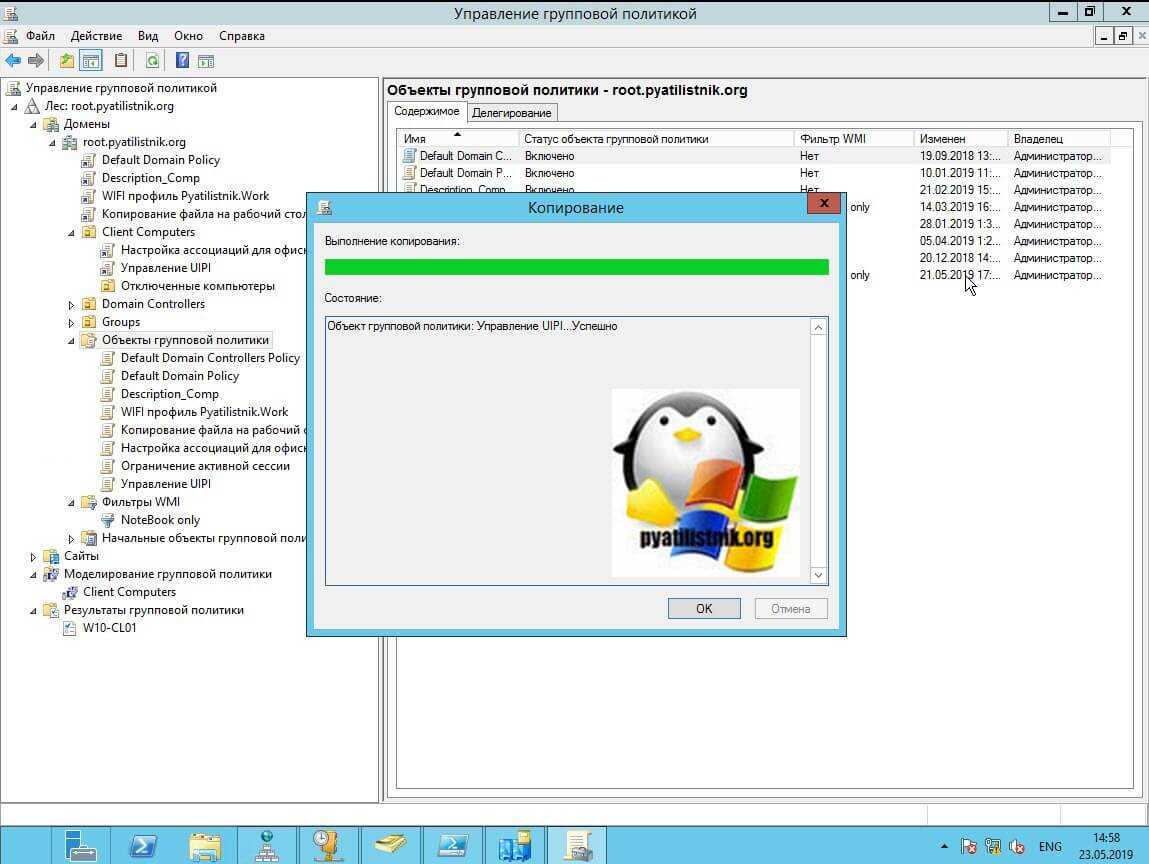
Task: Open File Explorer from the taskbar
Action: click(205, 845)
